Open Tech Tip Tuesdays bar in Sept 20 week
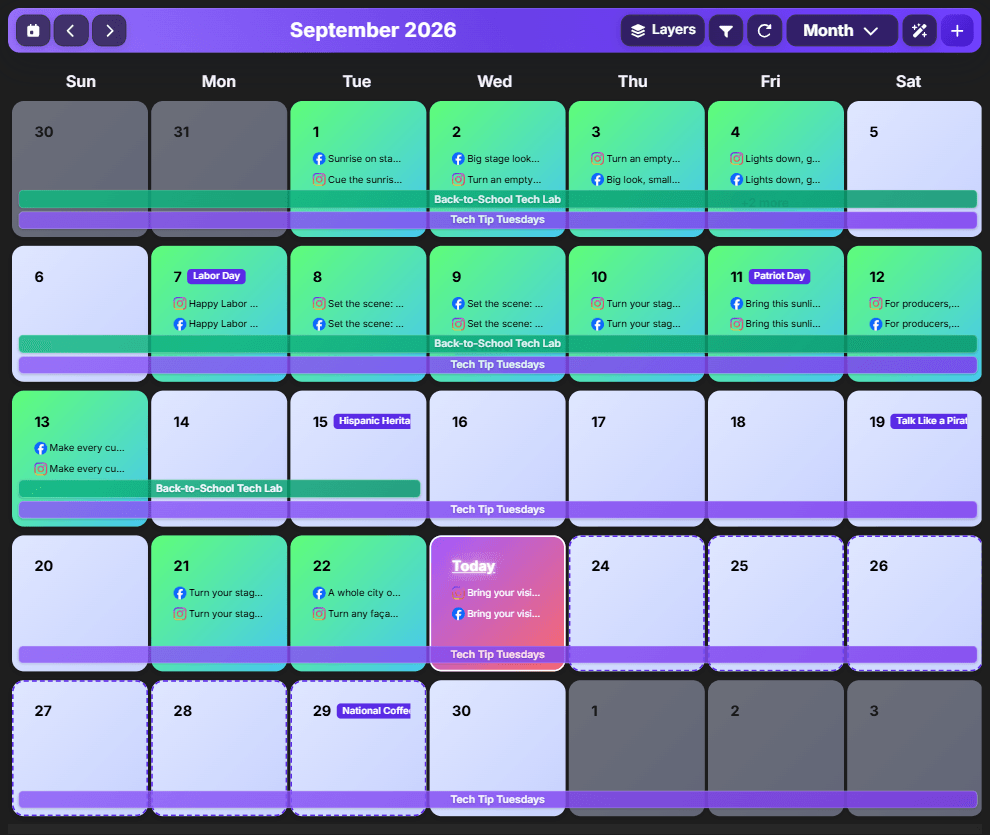Image resolution: width=990 pixels, height=835 pixels. point(498,654)
